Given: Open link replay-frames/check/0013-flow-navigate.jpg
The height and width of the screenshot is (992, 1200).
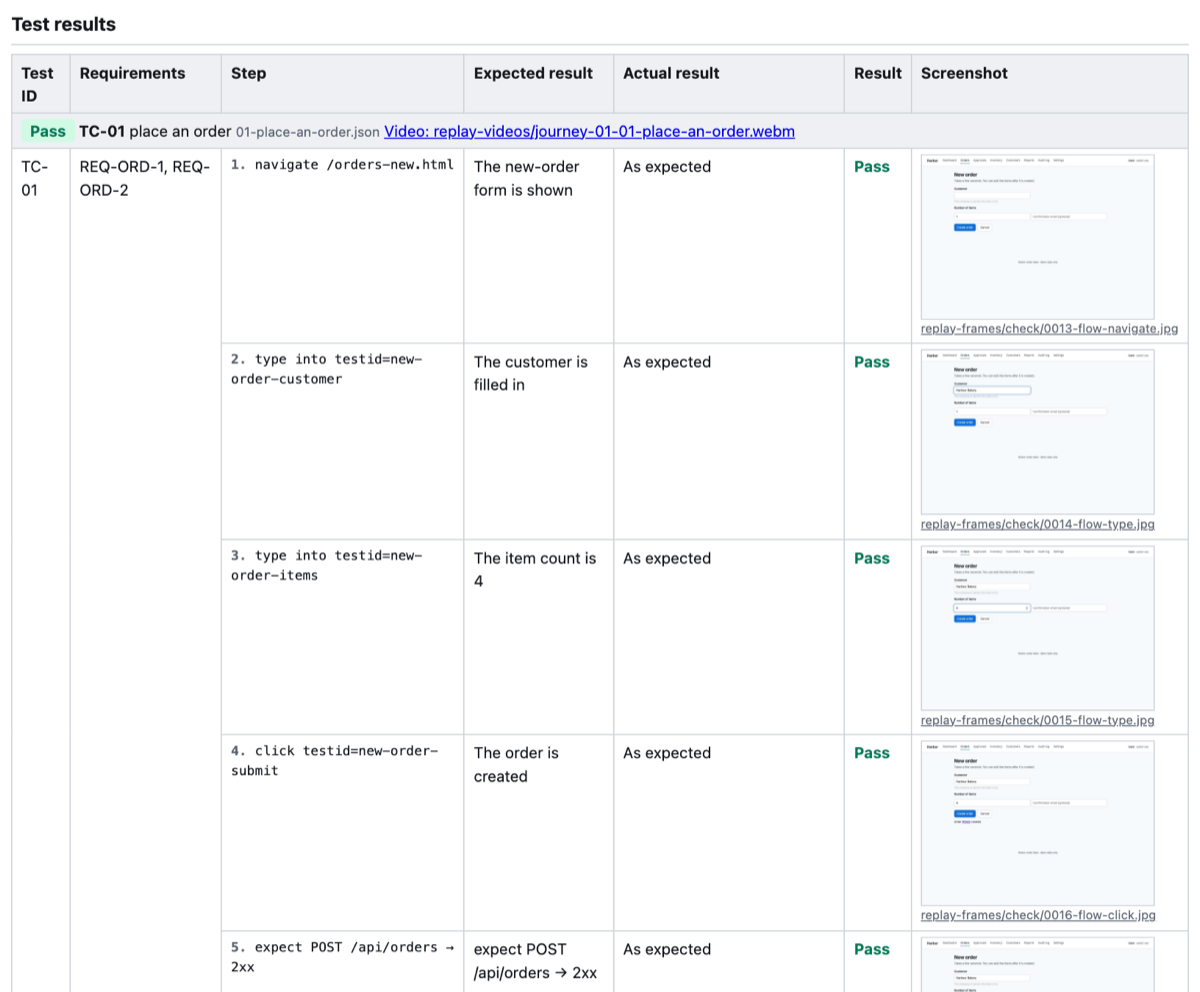Looking at the screenshot, I should [x=1049, y=328].
